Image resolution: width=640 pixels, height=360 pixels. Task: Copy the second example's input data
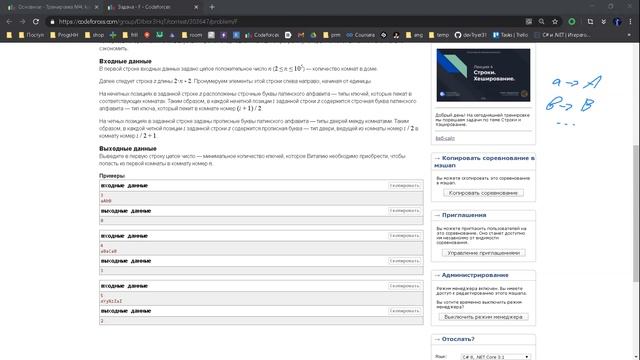pos(404,236)
